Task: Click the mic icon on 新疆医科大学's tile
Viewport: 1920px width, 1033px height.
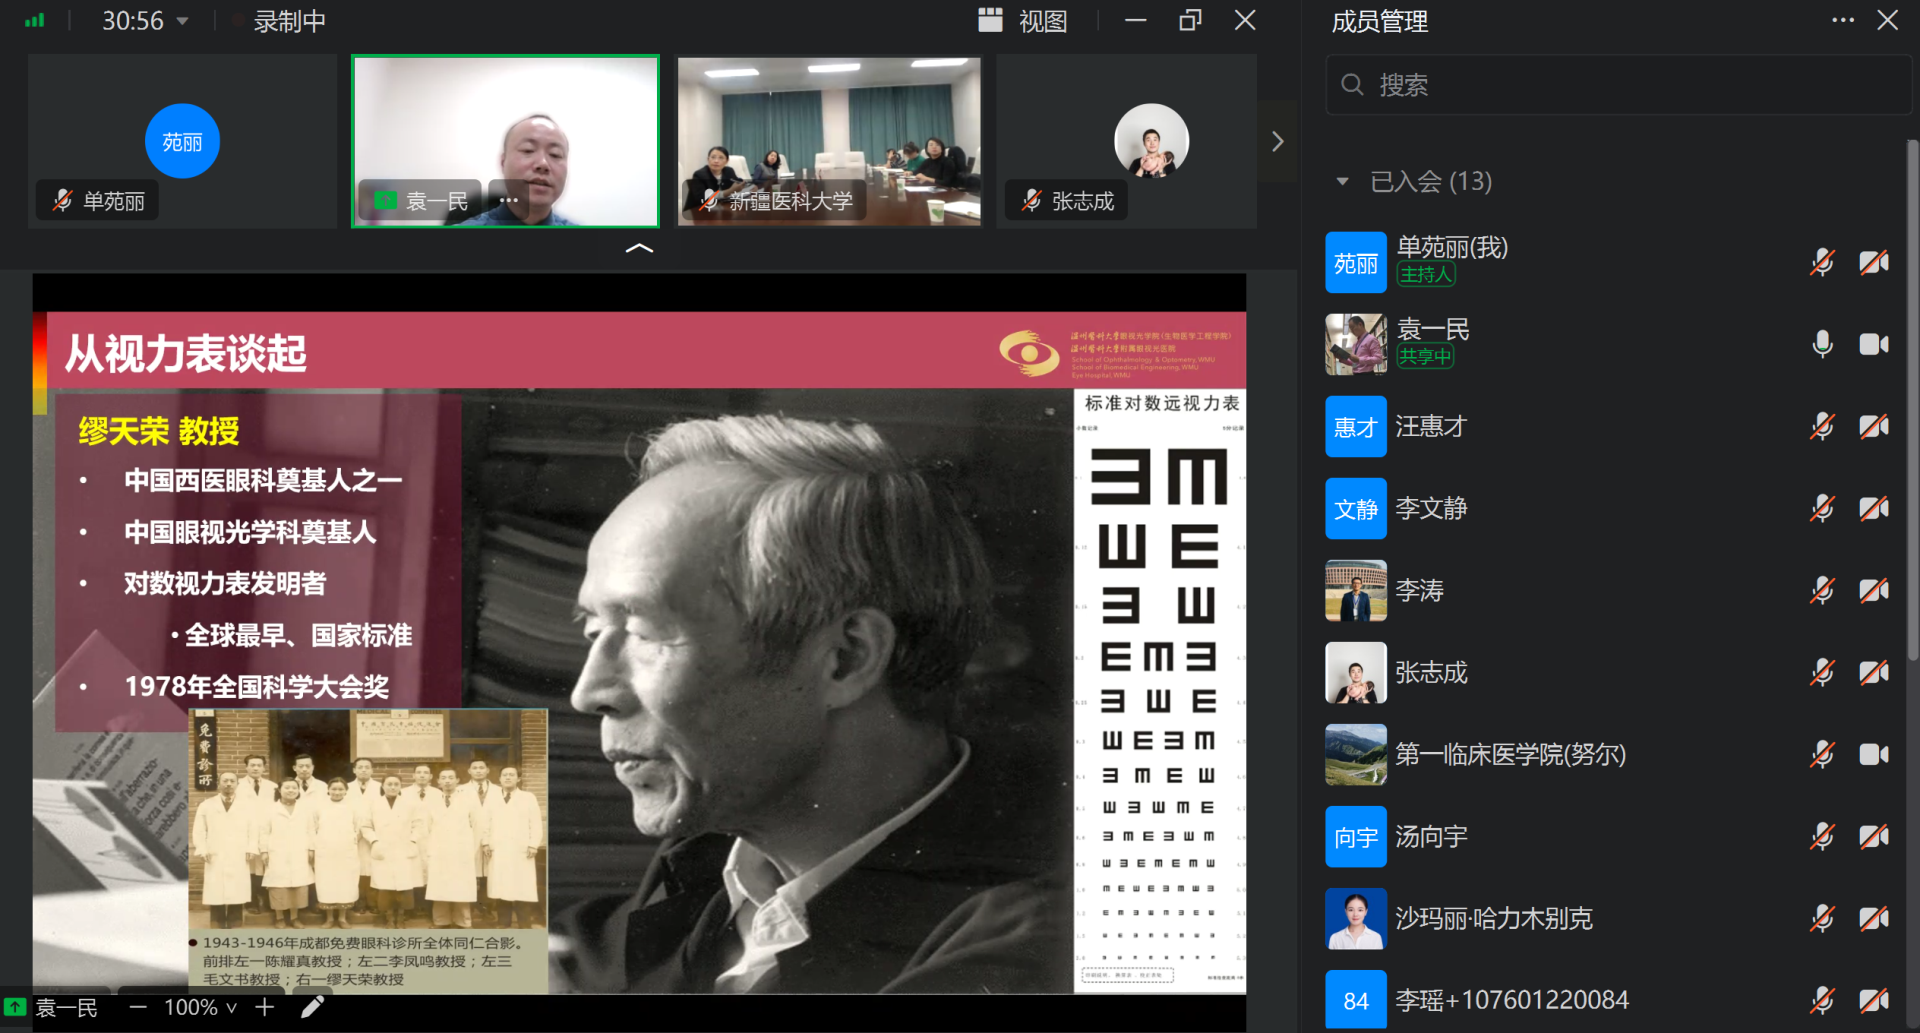Action: [710, 200]
